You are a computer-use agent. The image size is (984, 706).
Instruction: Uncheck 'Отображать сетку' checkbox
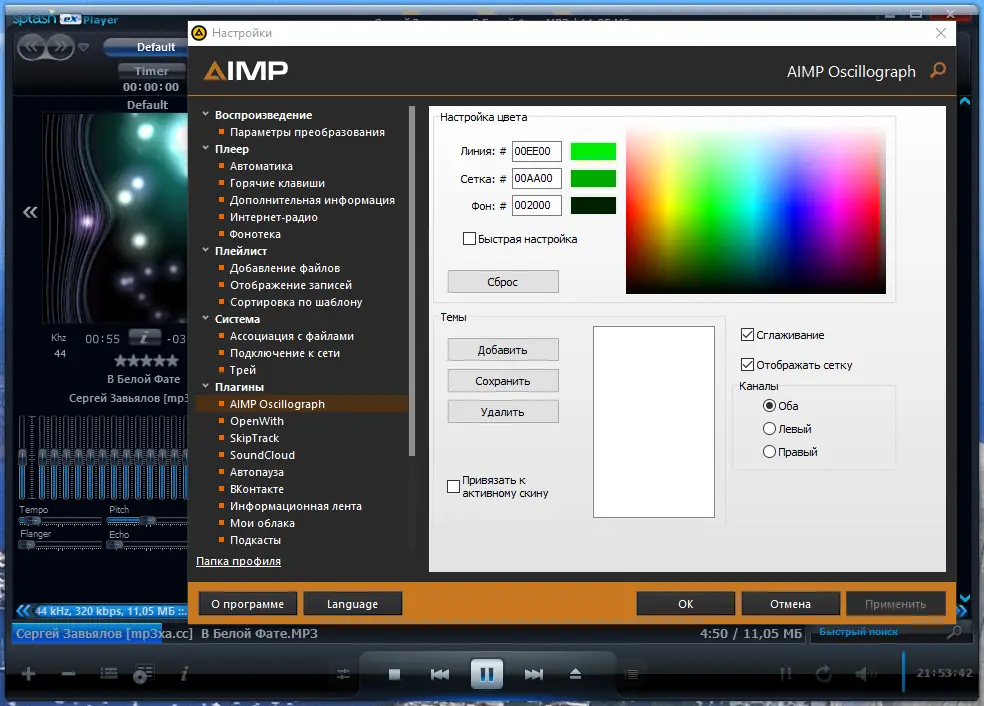(747, 364)
